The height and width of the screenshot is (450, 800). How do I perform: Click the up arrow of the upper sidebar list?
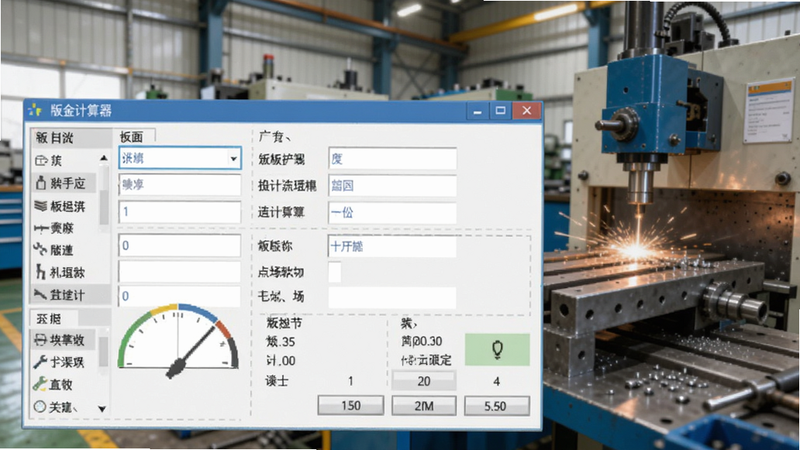pos(104,159)
